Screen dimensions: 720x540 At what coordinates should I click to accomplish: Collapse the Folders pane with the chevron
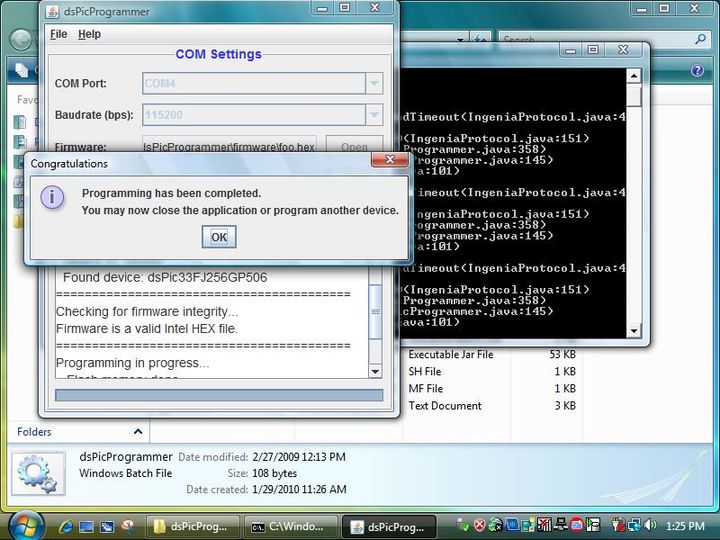(139, 432)
